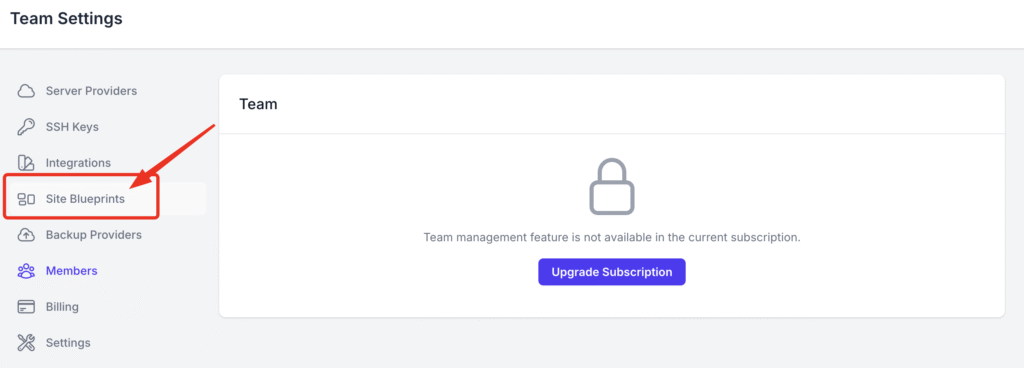Click the Team panel heading
The image size is (1024, 368).
pos(258,104)
